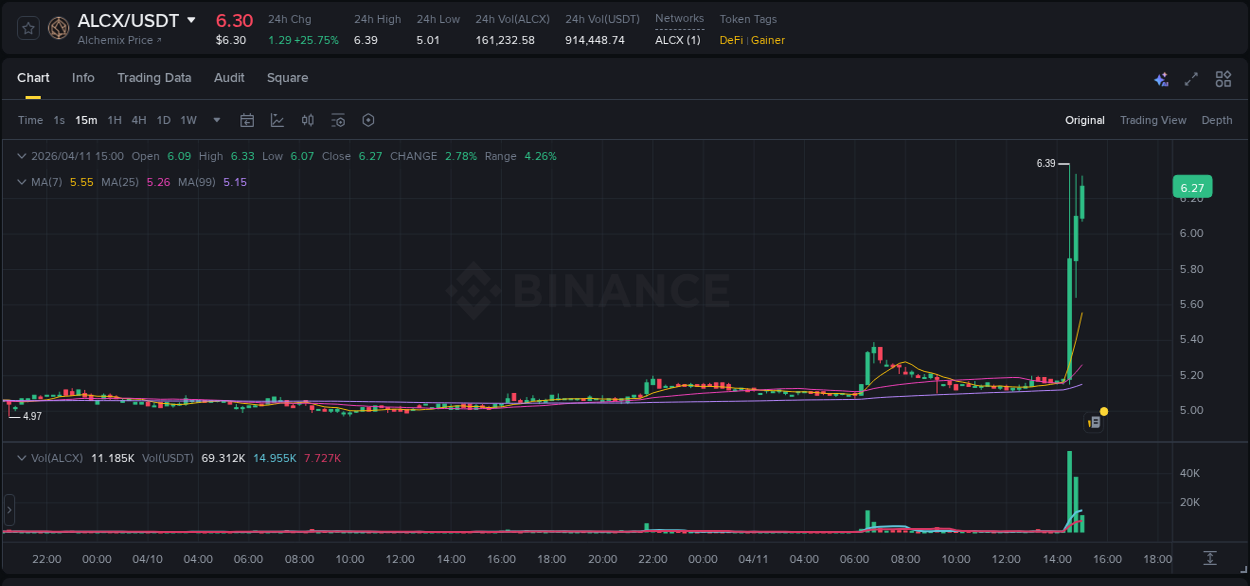Open the Square tab

287,78
